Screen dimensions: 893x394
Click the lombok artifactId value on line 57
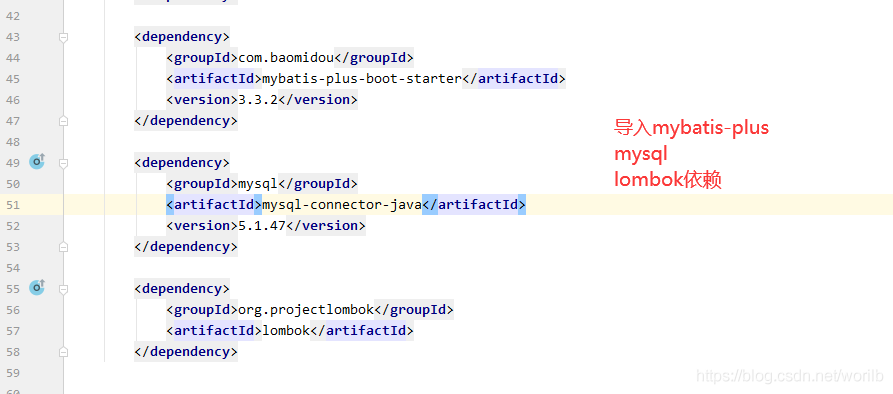pos(286,330)
